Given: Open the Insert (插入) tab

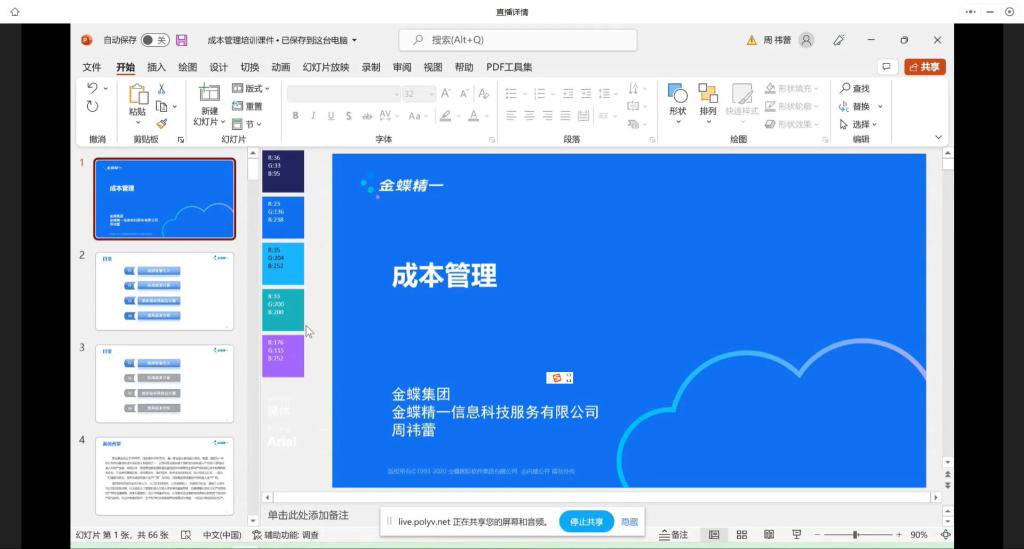Looking at the screenshot, I should pyautogui.click(x=156, y=67).
